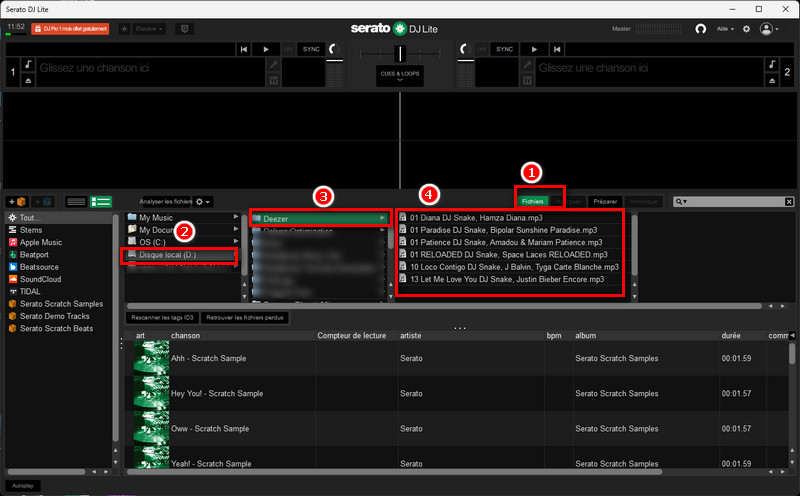Open the Étendue view mode dropdown
The height and width of the screenshot is (496, 800).
[x=149, y=29]
